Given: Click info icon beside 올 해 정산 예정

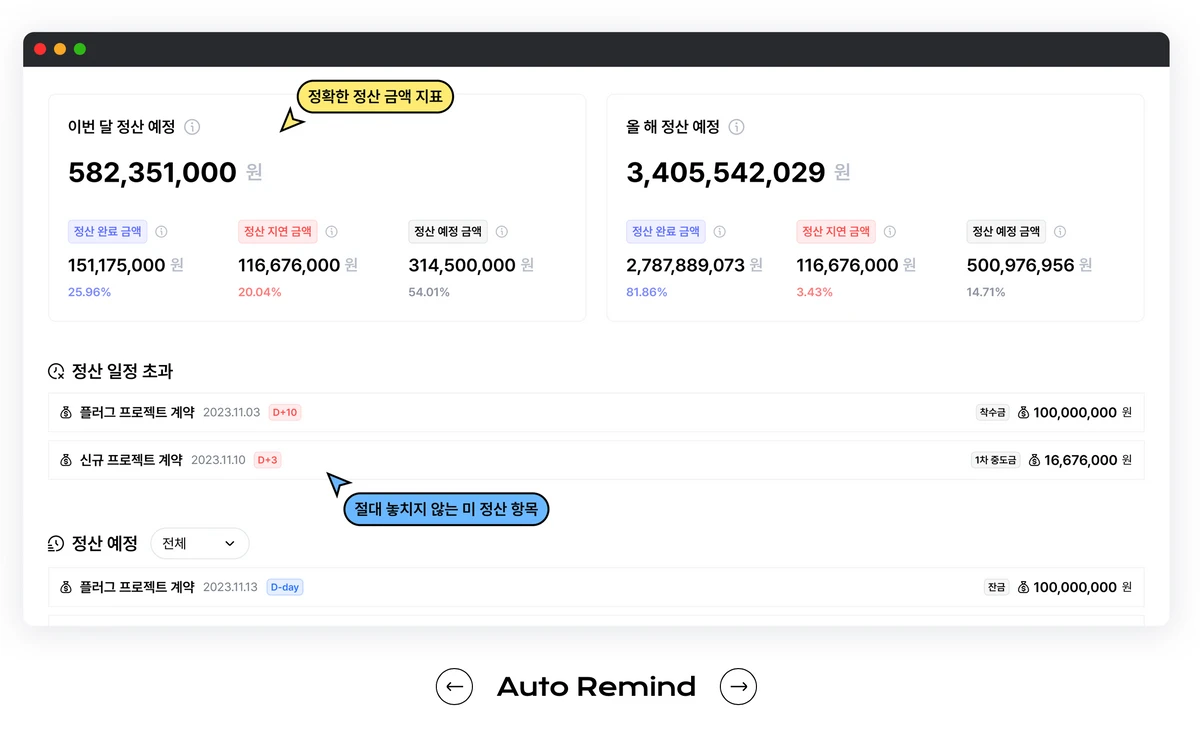Looking at the screenshot, I should 736,127.
